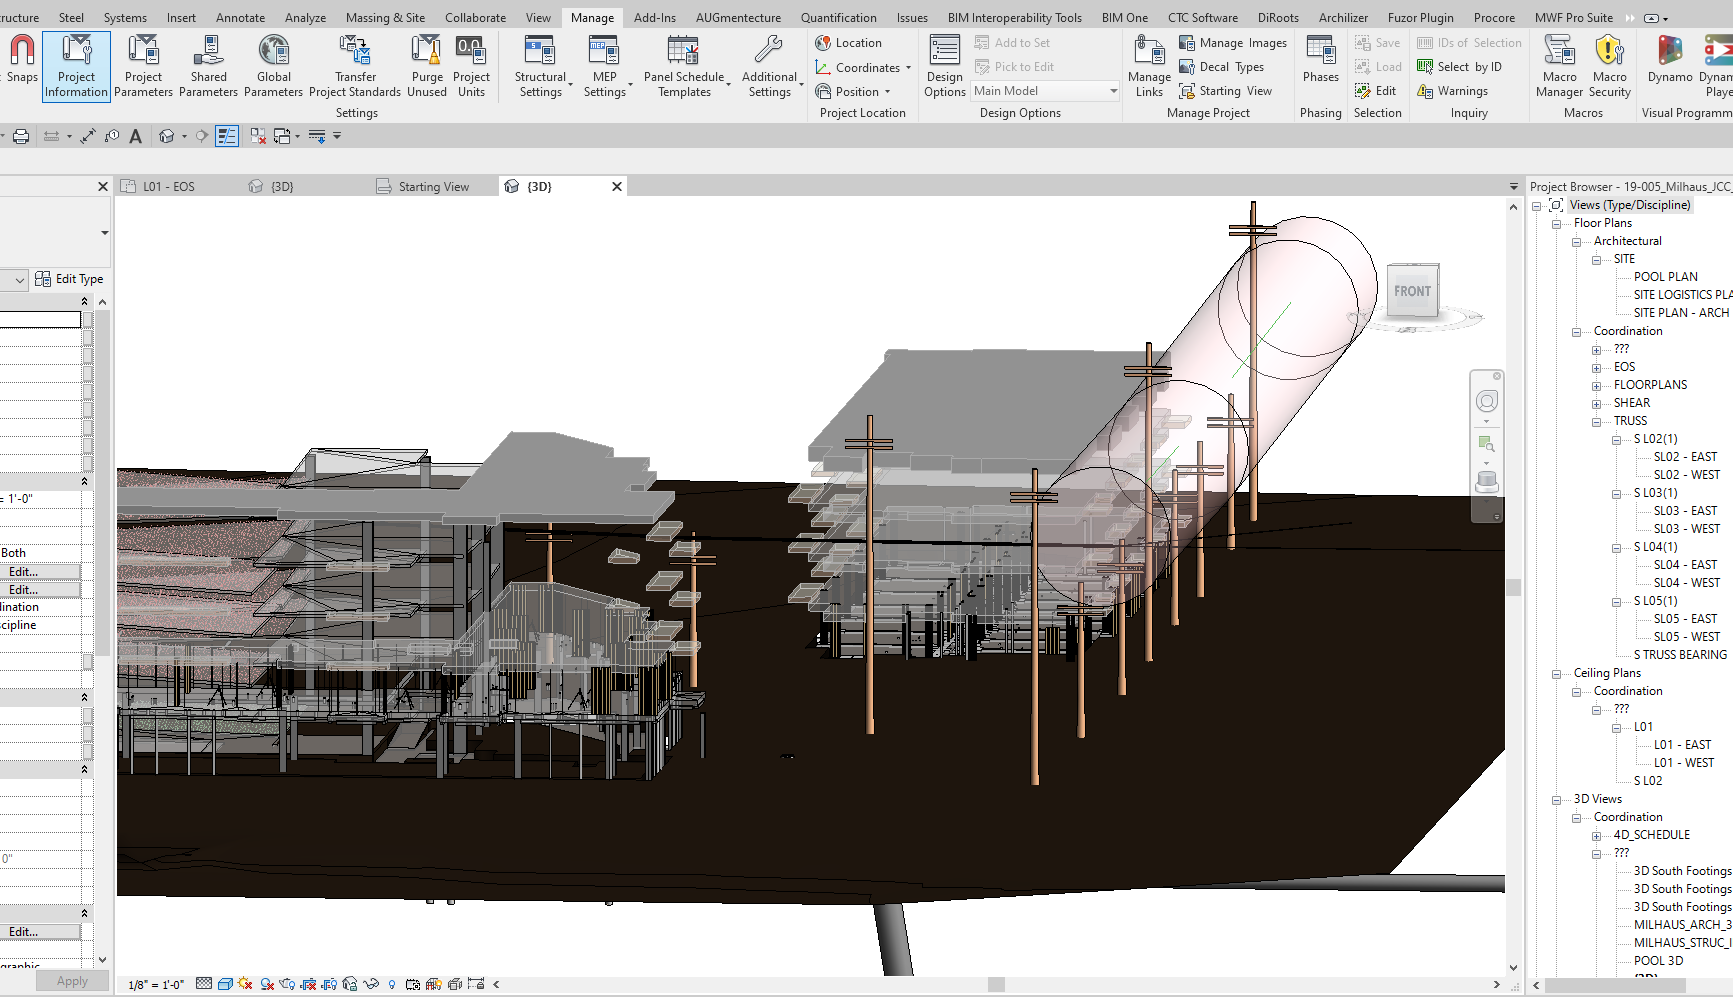Select SL02 - EAST view in browser

1684,457
